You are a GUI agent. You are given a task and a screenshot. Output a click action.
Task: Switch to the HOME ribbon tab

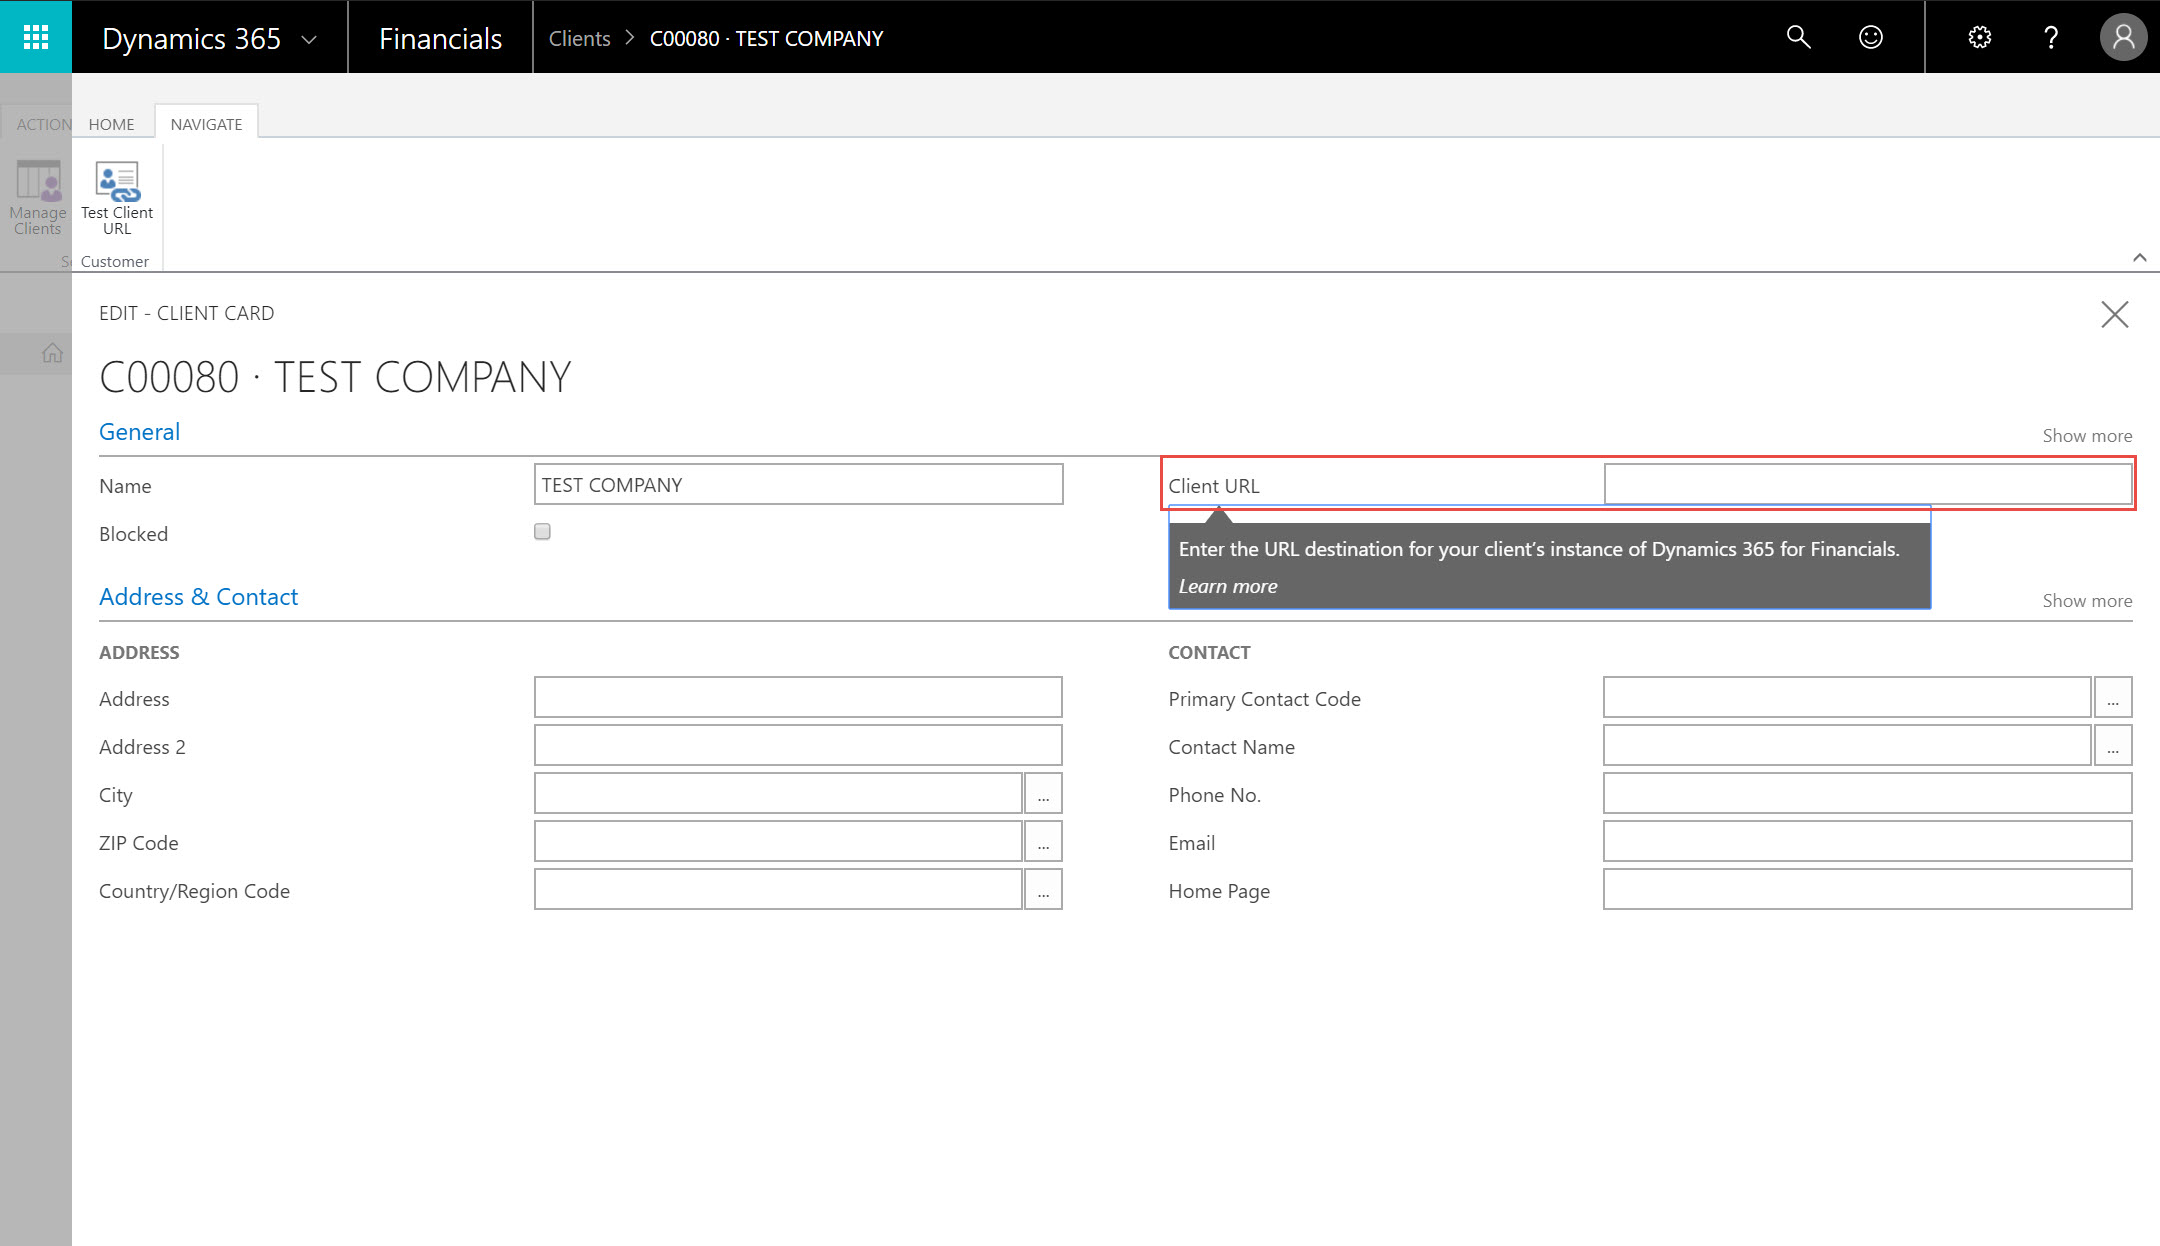111,124
